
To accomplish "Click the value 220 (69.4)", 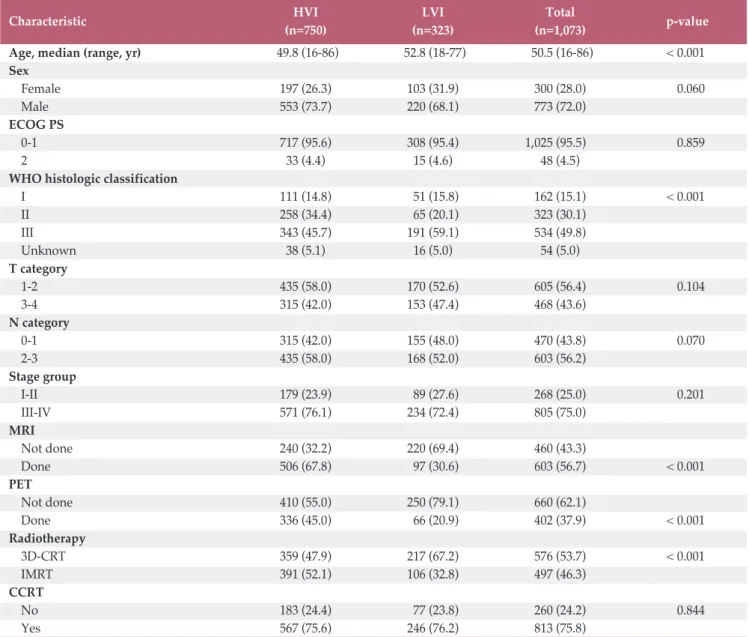I will [433, 448].
